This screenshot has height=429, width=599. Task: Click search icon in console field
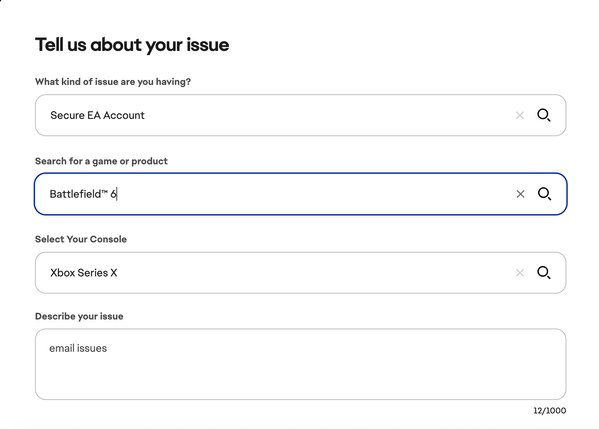tap(544, 272)
